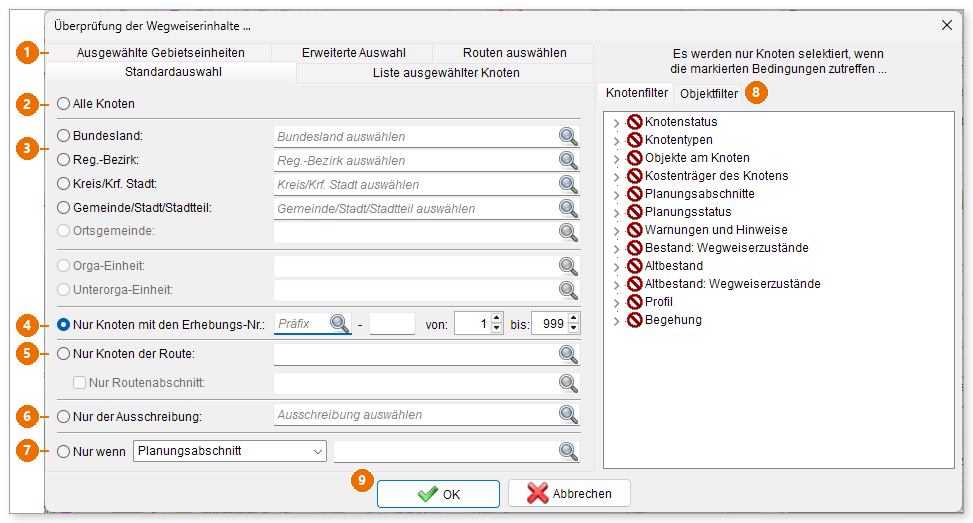Click filter icon of Warnungen und Hinweise
Image resolution: width=973 pixels, height=523 pixels.
coord(634,230)
